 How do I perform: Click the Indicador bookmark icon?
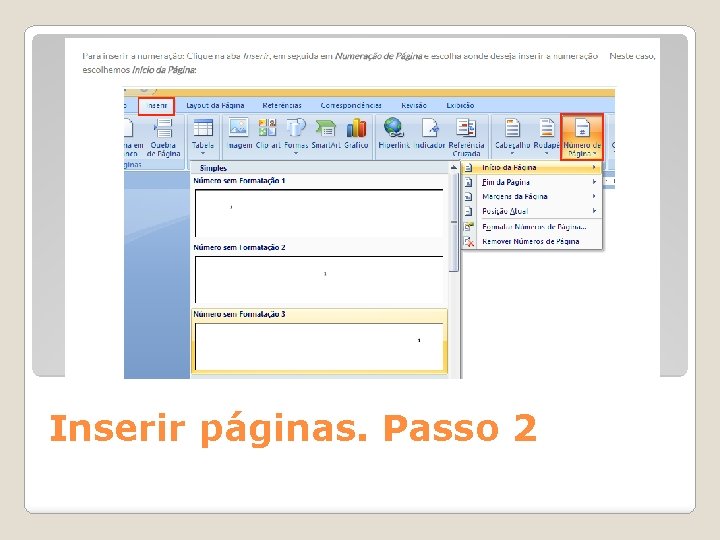(430, 128)
